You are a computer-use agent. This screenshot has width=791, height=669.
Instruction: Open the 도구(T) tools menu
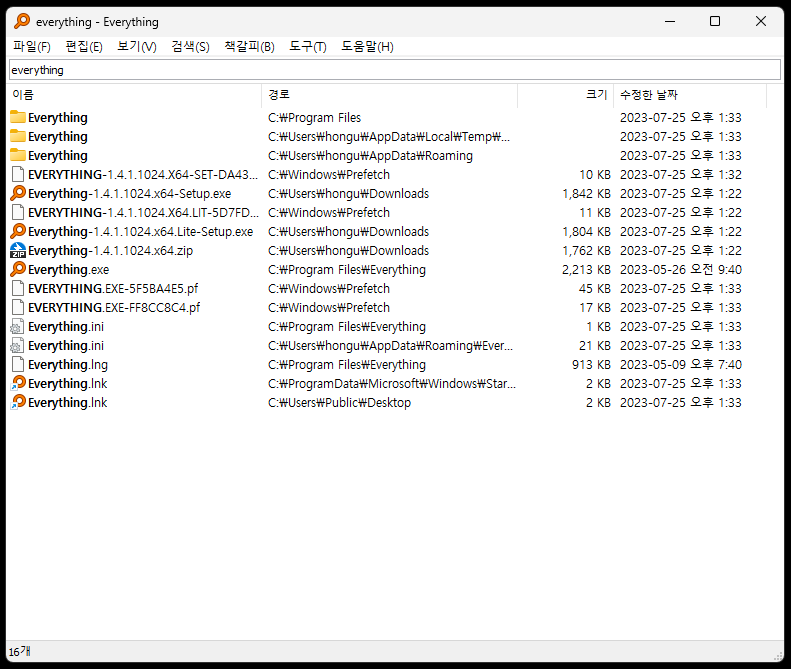(308, 47)
